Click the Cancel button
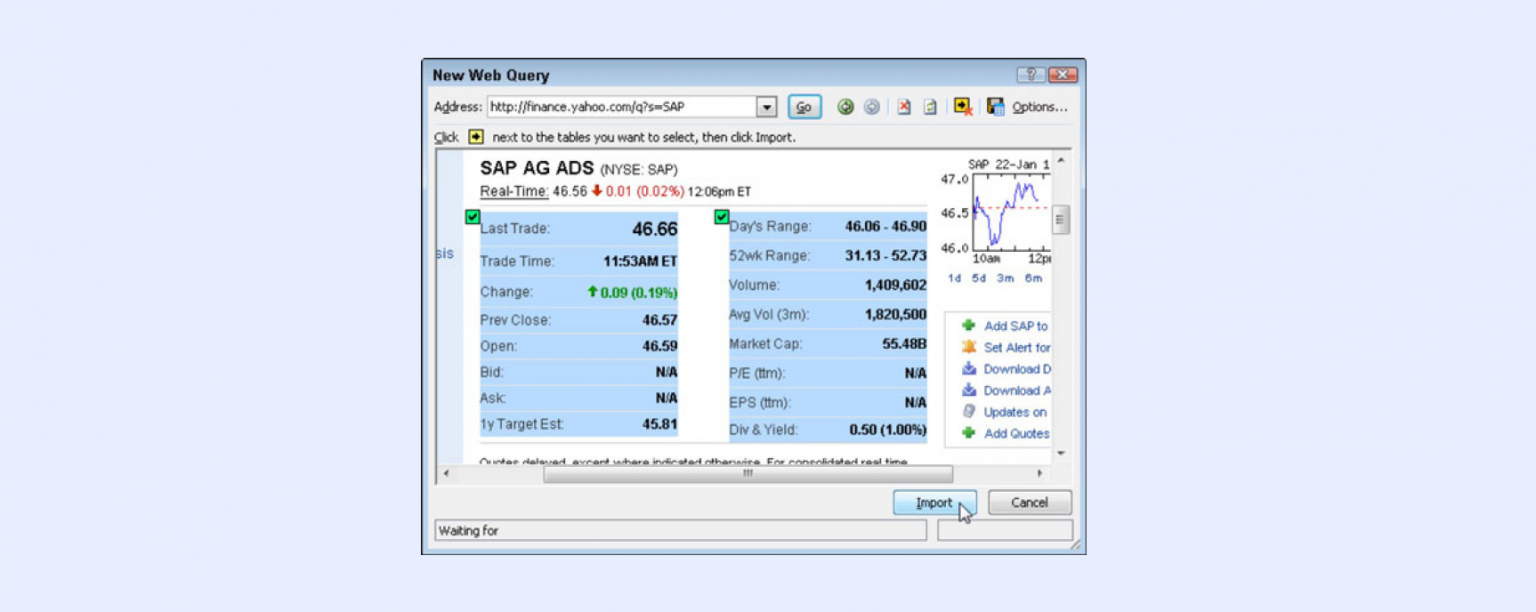Image resolution: width=1536 pixels, height=612 pixels. tap(1029, 503)
